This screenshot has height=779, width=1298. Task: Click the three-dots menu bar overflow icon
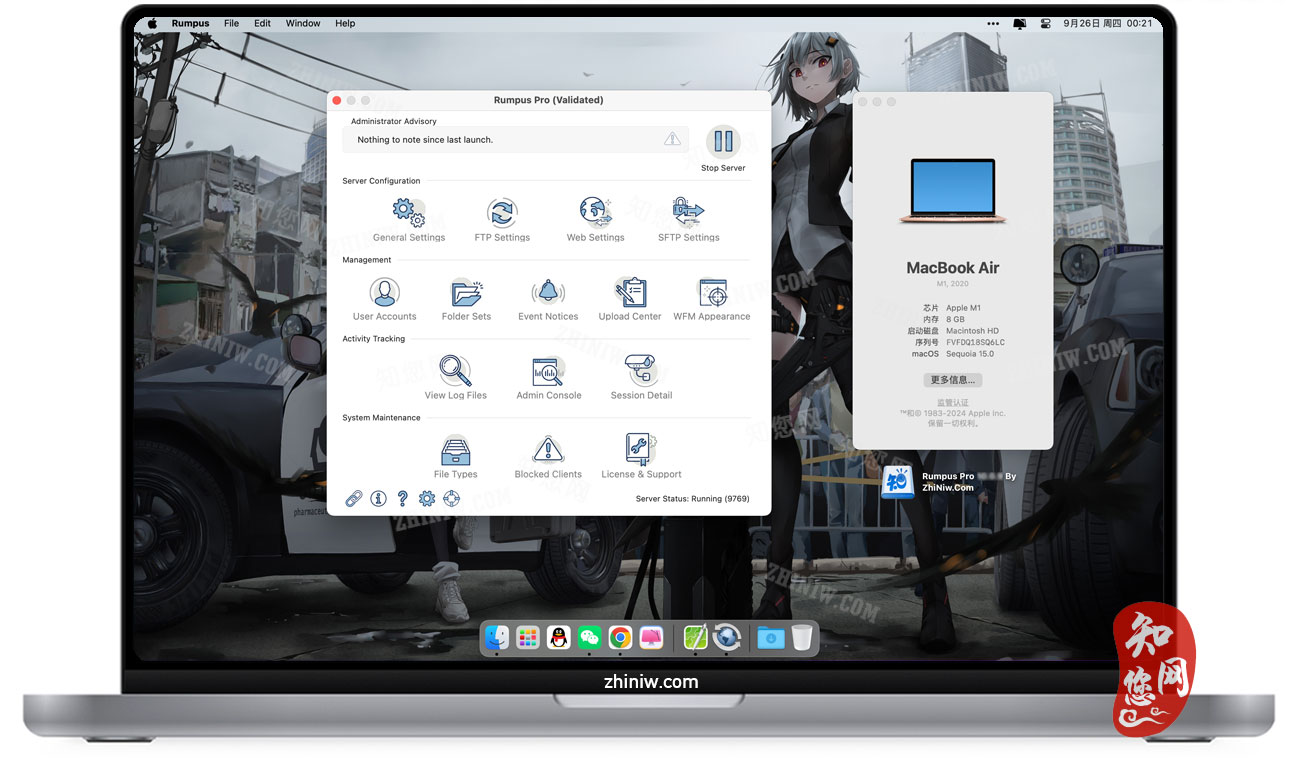[993, 23]
